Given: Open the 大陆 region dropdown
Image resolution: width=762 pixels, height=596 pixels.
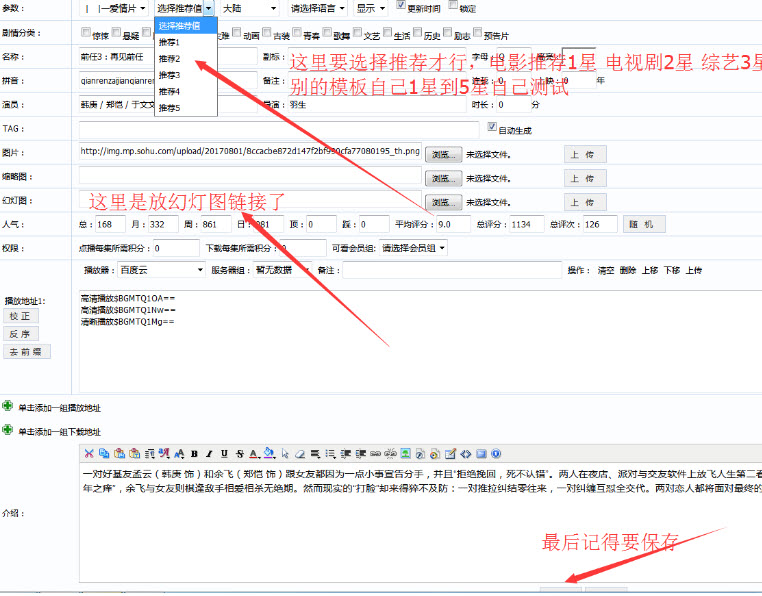Looking at the screenshot, I should [x=250, y=8].
